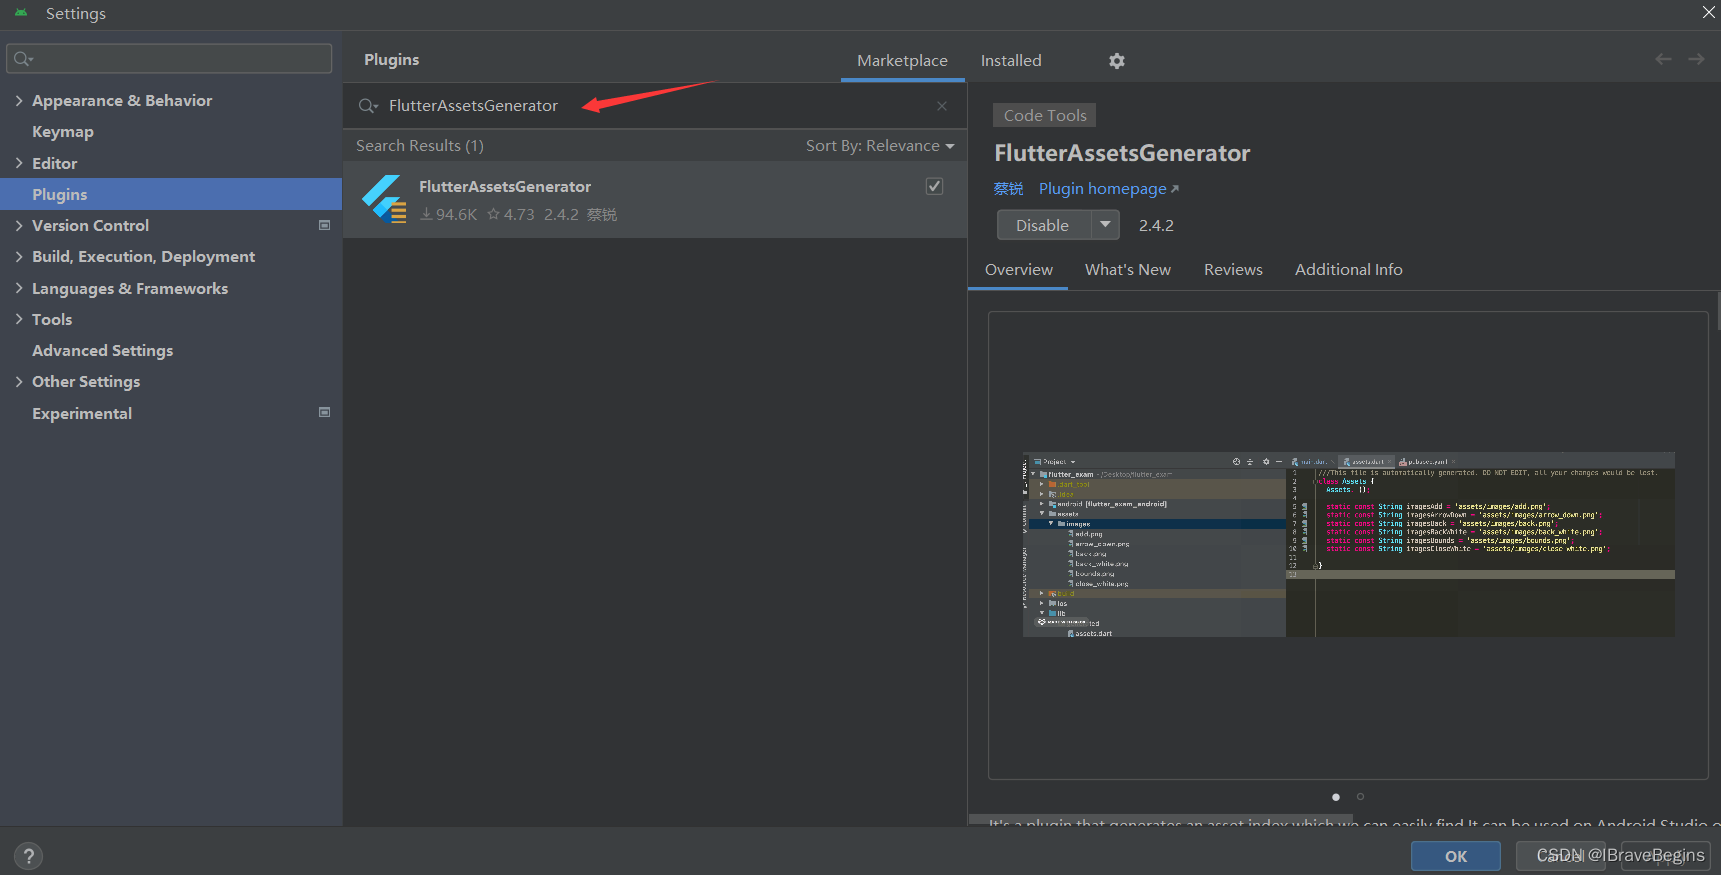The image size is (1721, 875).
Task: Expand Build, Execution, Deployment section
Action: (x=19, y=256)
